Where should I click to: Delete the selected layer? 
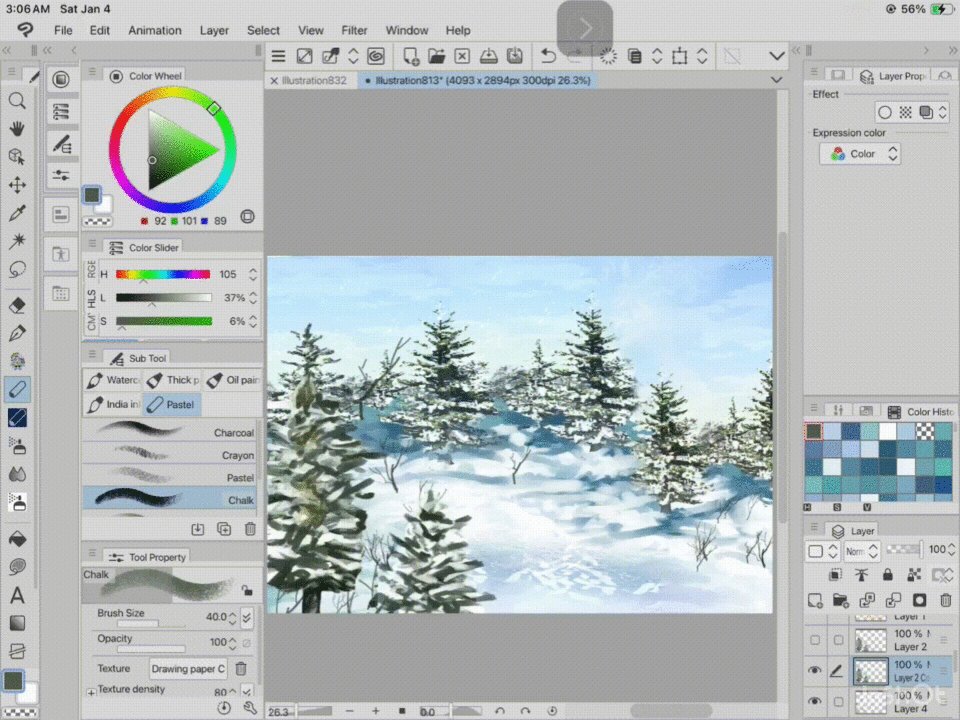[946, 601]
